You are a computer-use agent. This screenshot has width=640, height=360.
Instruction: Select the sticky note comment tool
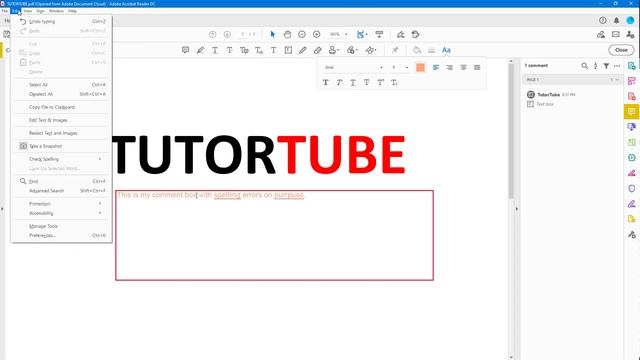(x=185, y=50)
